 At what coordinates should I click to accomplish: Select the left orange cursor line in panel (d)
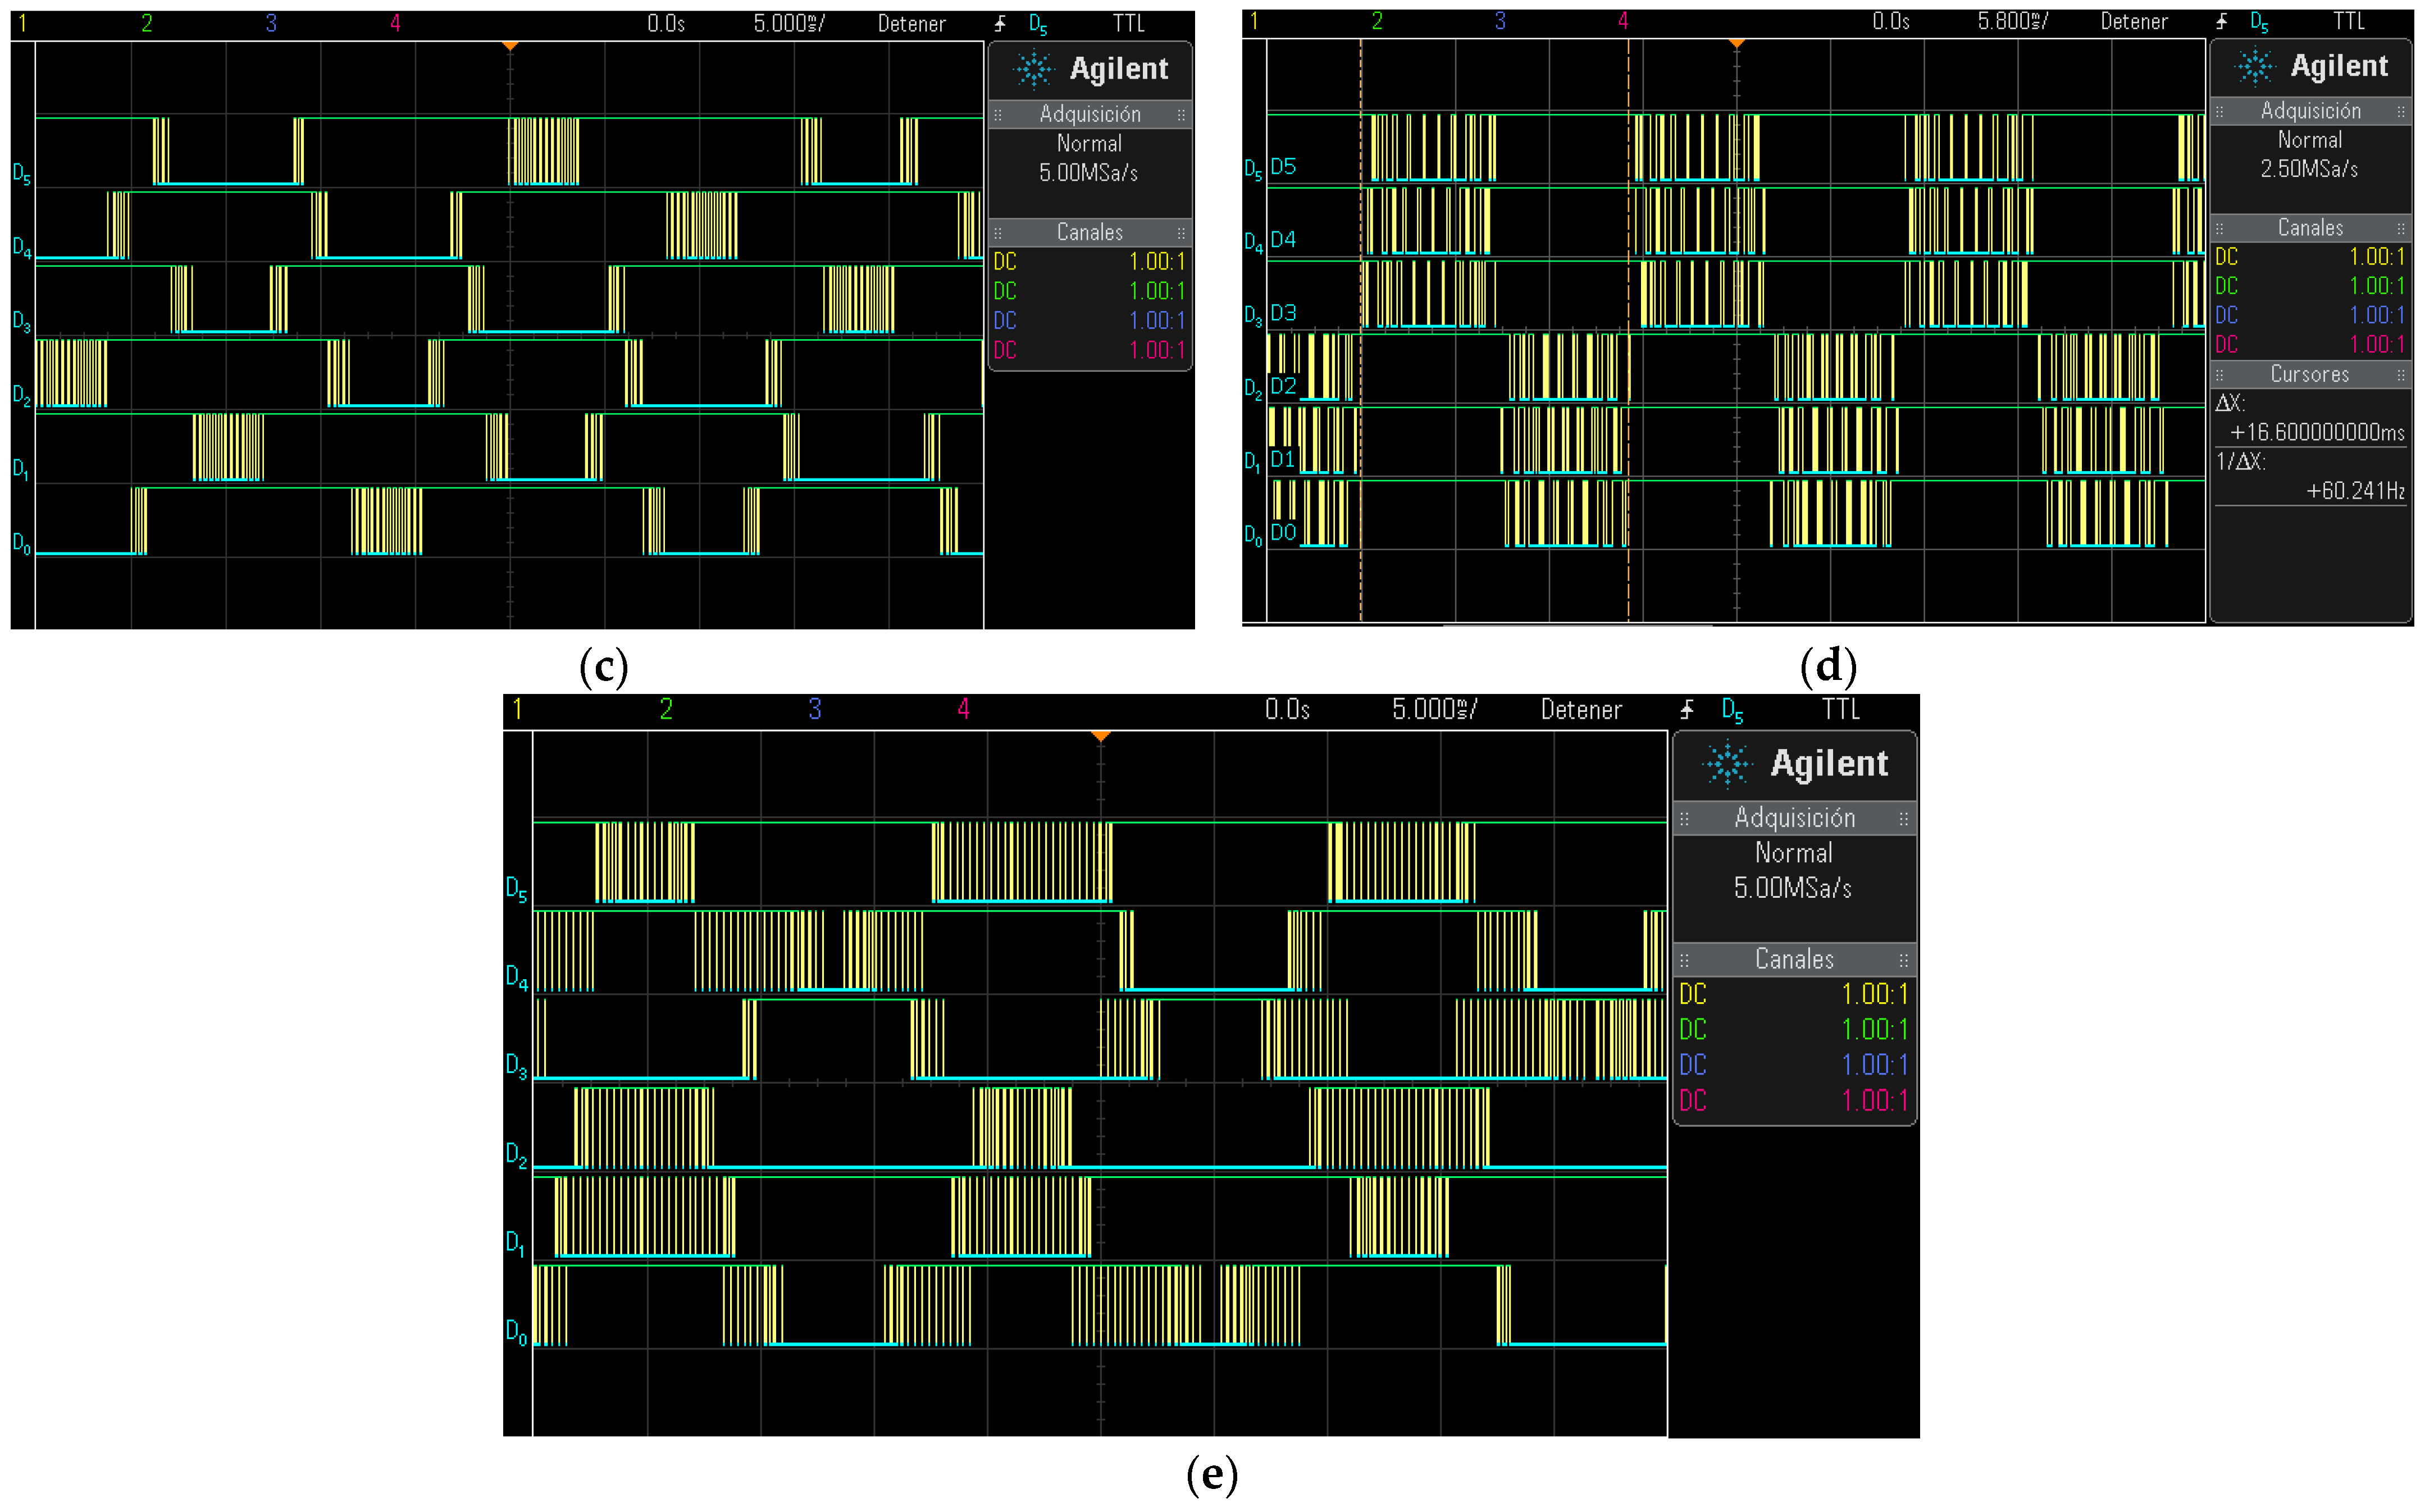1361,330
